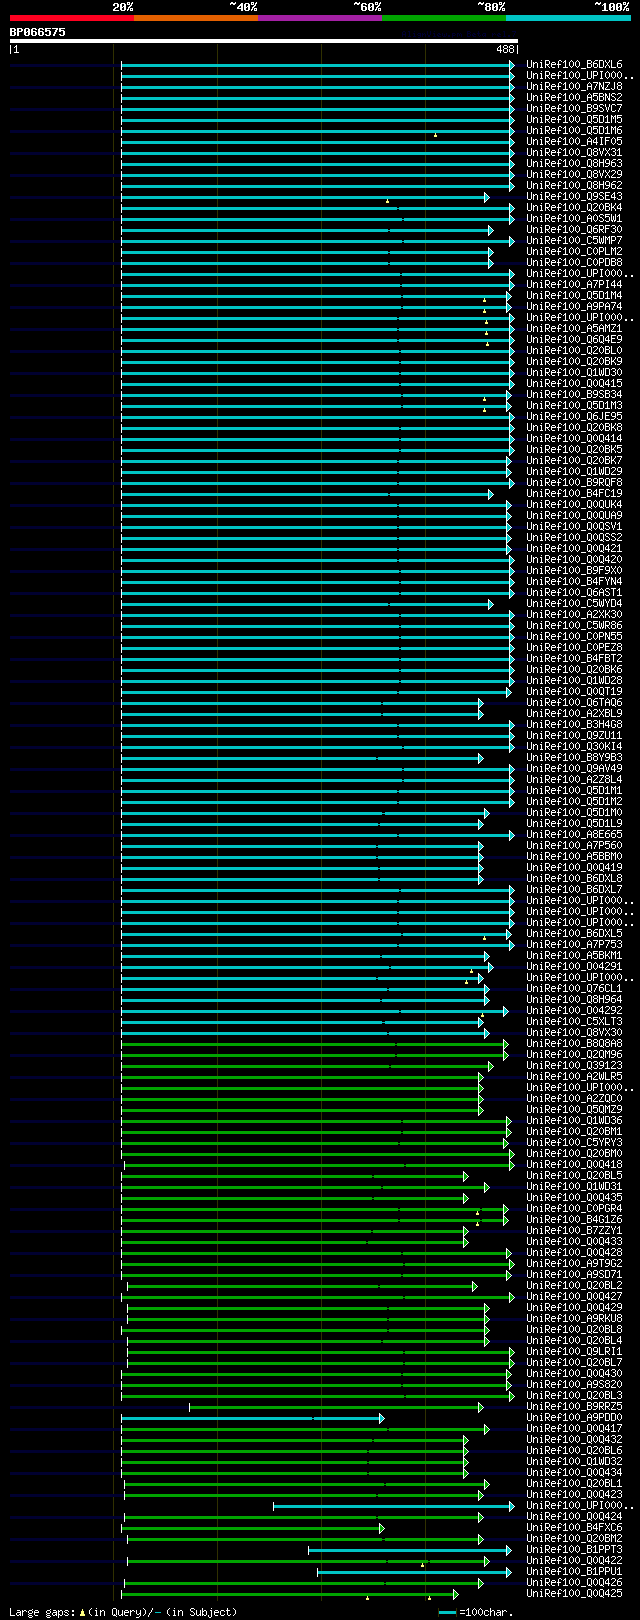The height and width of the screenshot is (1620, 640).
Task: Select the UniRef100_A5AMZ1 label
Action: click(574, 329)
